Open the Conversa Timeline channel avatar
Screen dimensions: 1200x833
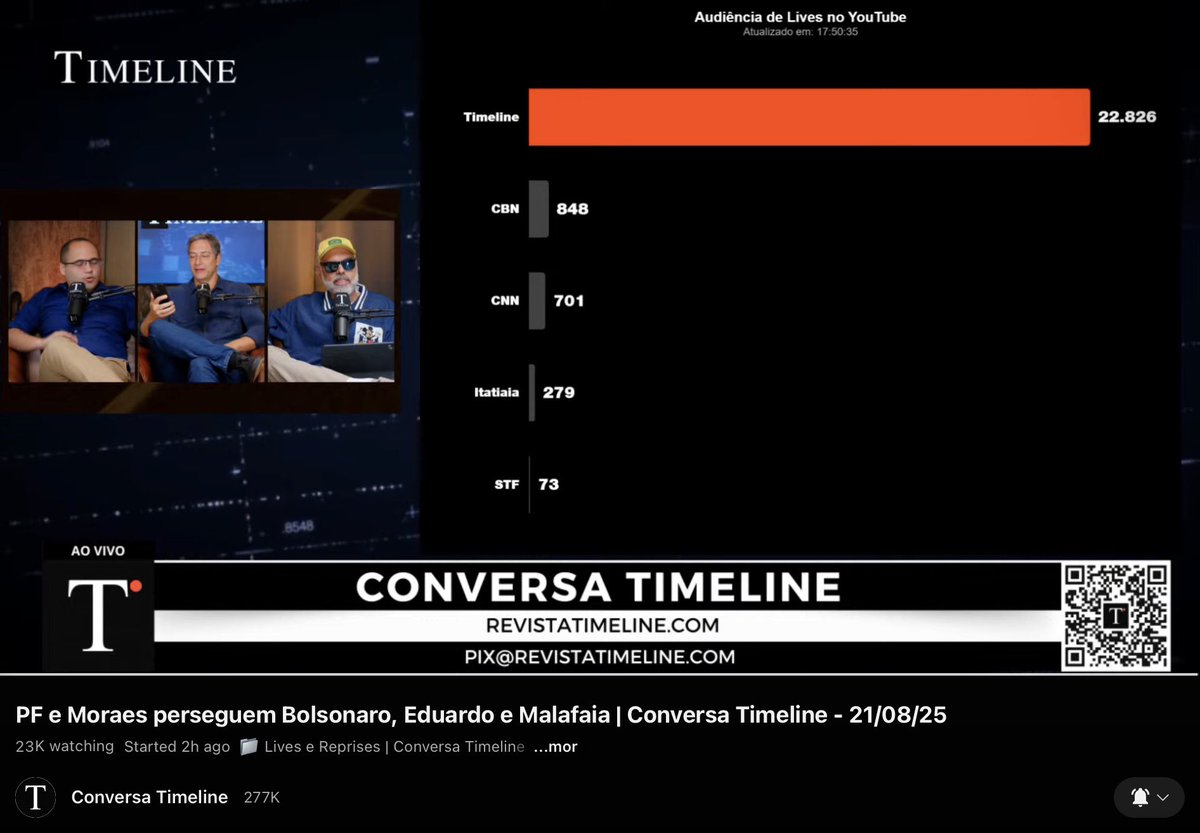pos(36,797)
